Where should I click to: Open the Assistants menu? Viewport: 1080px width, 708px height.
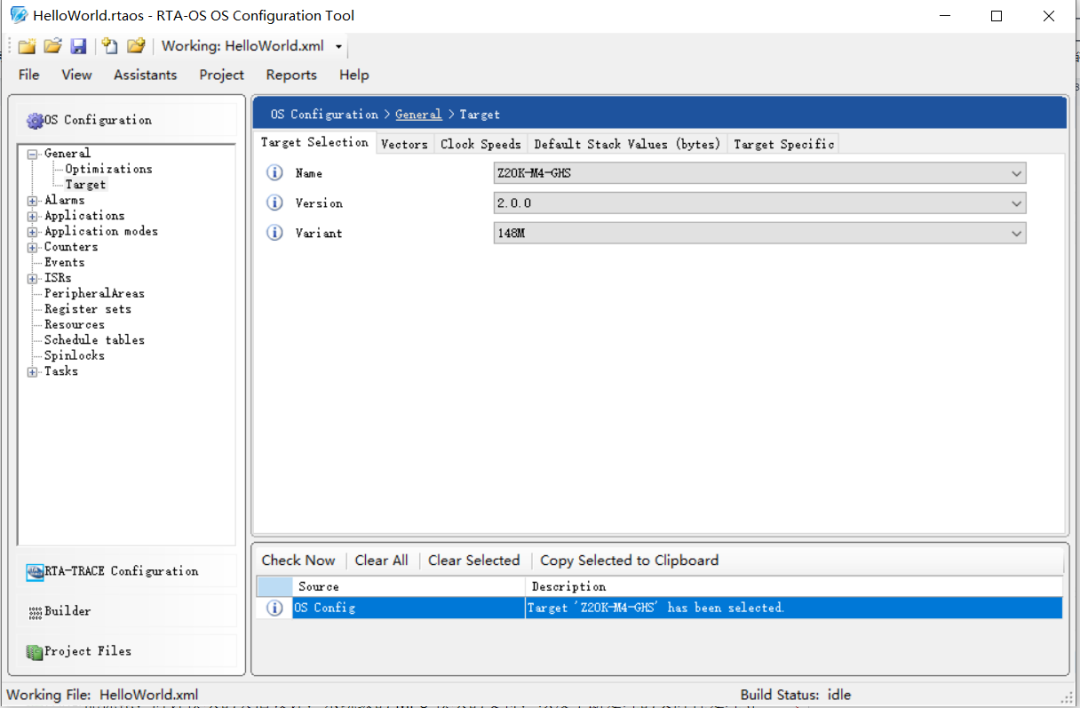click(145, 75)
